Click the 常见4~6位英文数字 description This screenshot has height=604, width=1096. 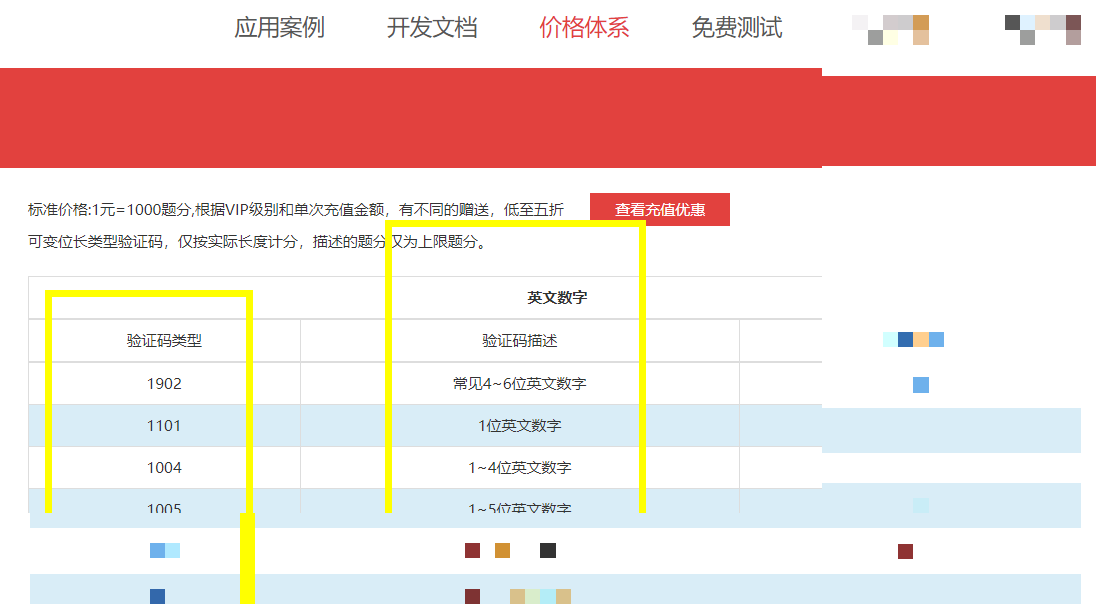[519, 384]
